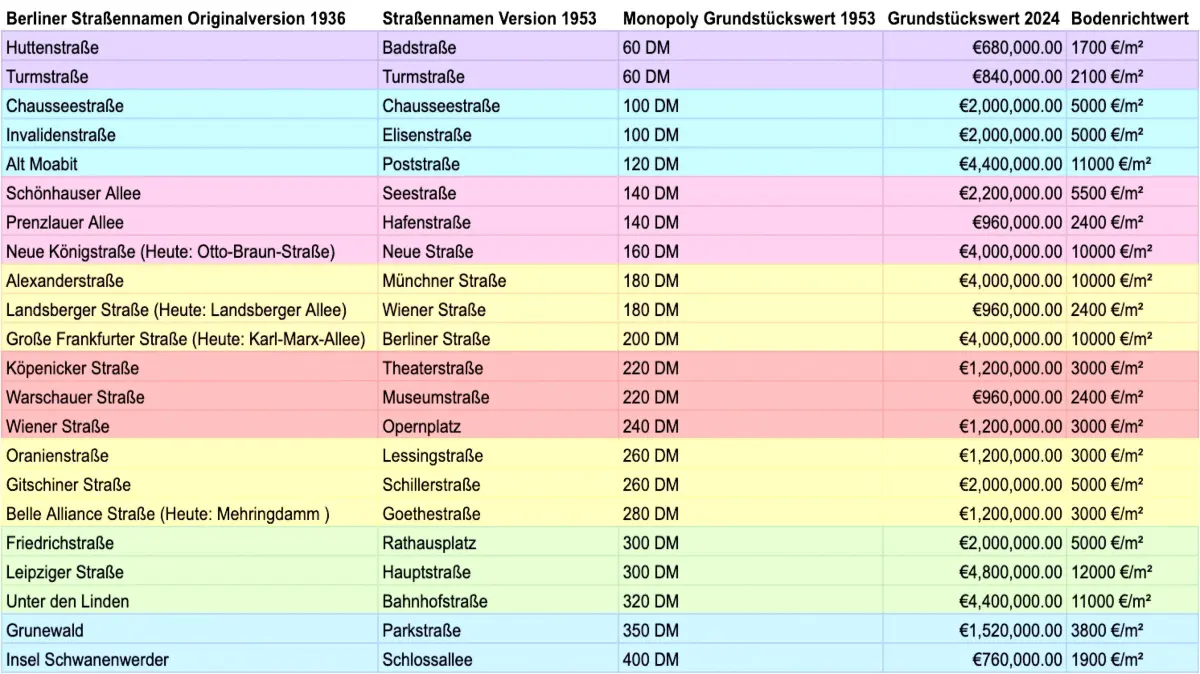
Task: Click the 'Opernplatz' cell
Action: pyautogui.click(x=421, y=426)
